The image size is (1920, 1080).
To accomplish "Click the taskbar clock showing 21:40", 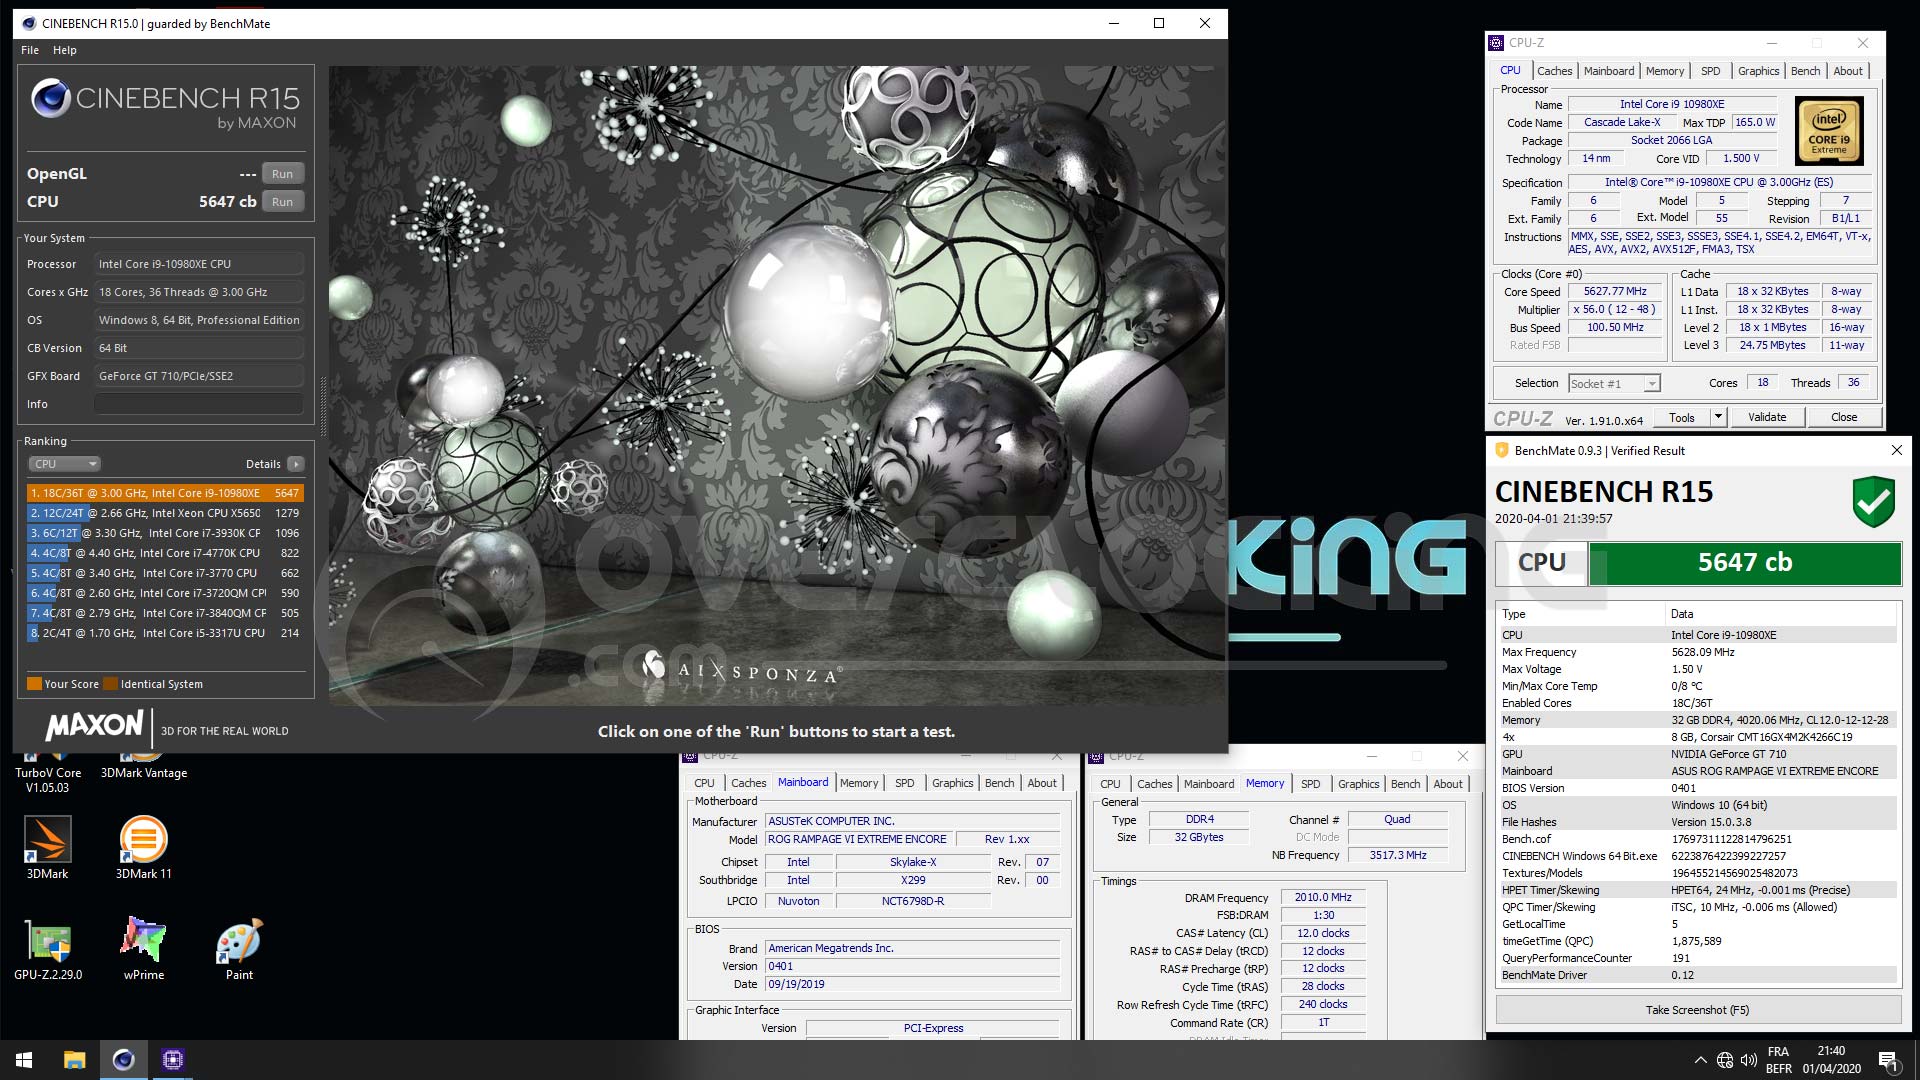I will pos(1831,1060).
